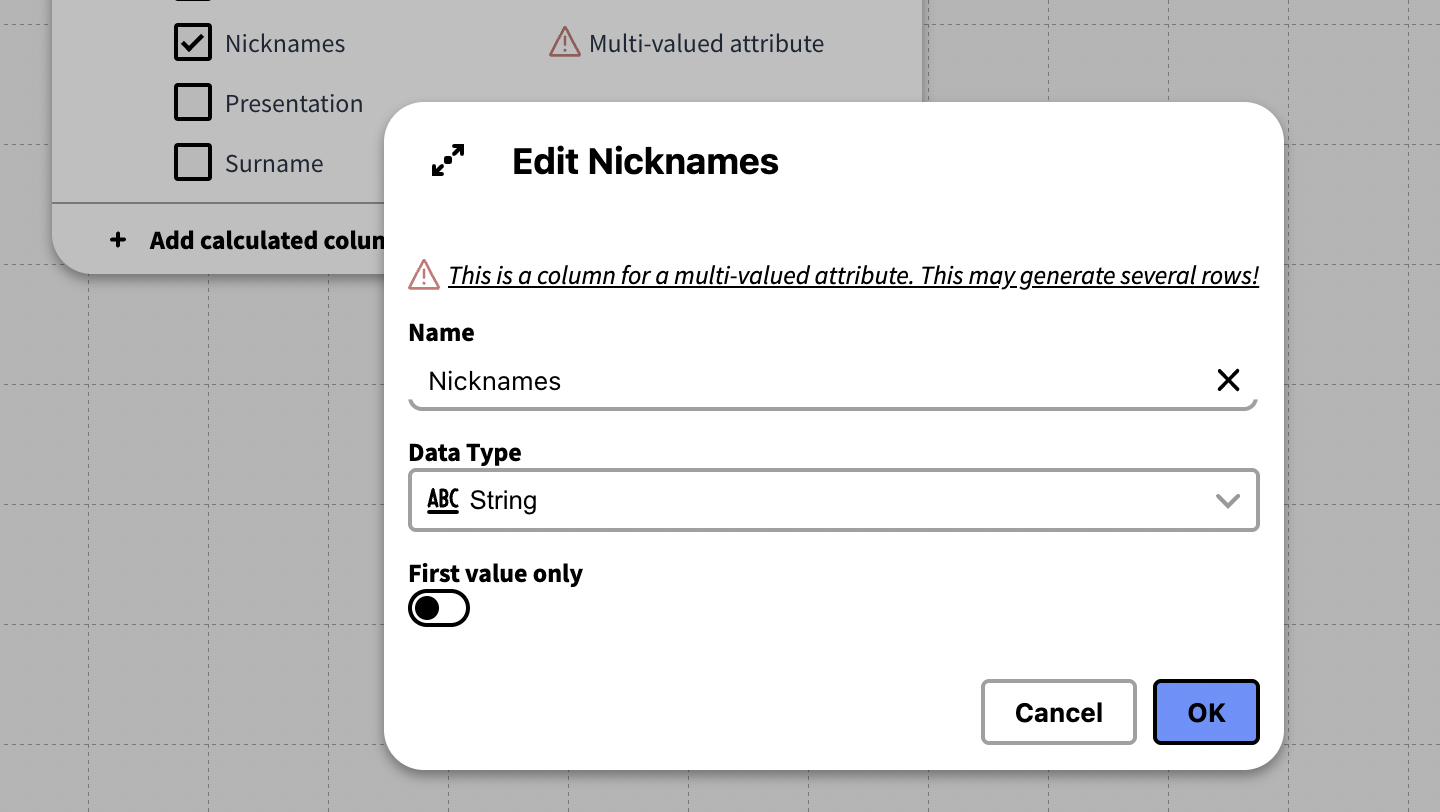1440x812 pixels.
Task: Click the Multi-valued attribute warning text
Action: click(706, 44)
